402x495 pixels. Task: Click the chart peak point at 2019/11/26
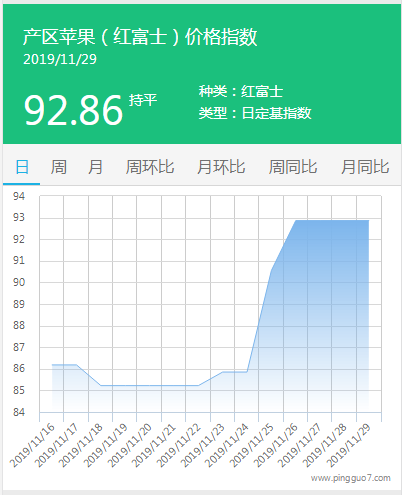coord(296,220)
